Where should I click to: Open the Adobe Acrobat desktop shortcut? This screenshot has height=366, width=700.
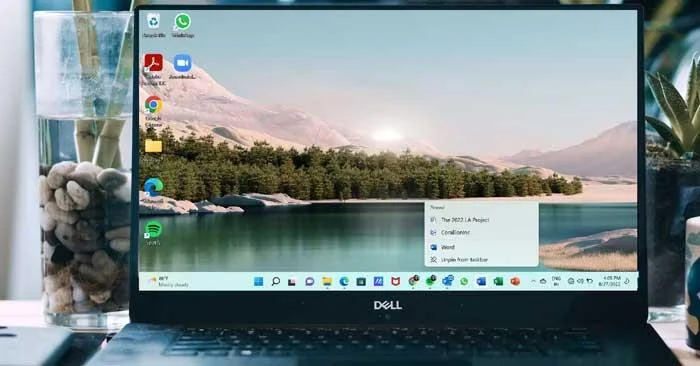(154, 69)
